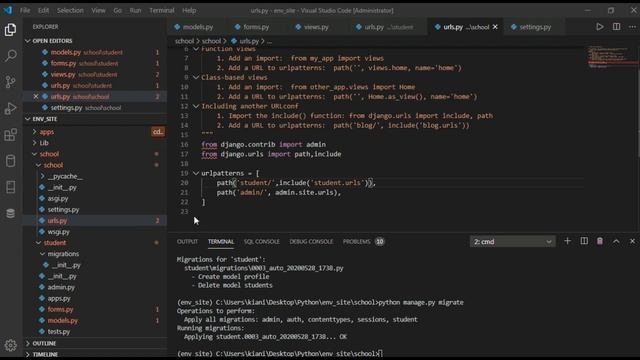Viewport: 640px width, 360px height.
Task: Fold the urlpatterns block at line 19
Action: 196,173
